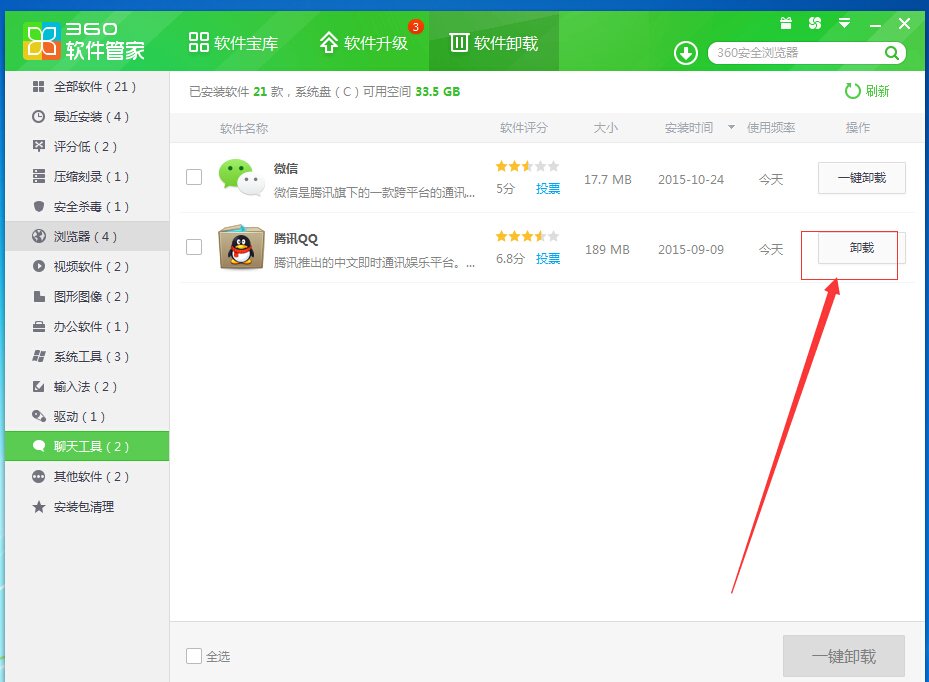Open the download manager circle icon
This screenshot has height=682, width=929.
coord(684,52)
